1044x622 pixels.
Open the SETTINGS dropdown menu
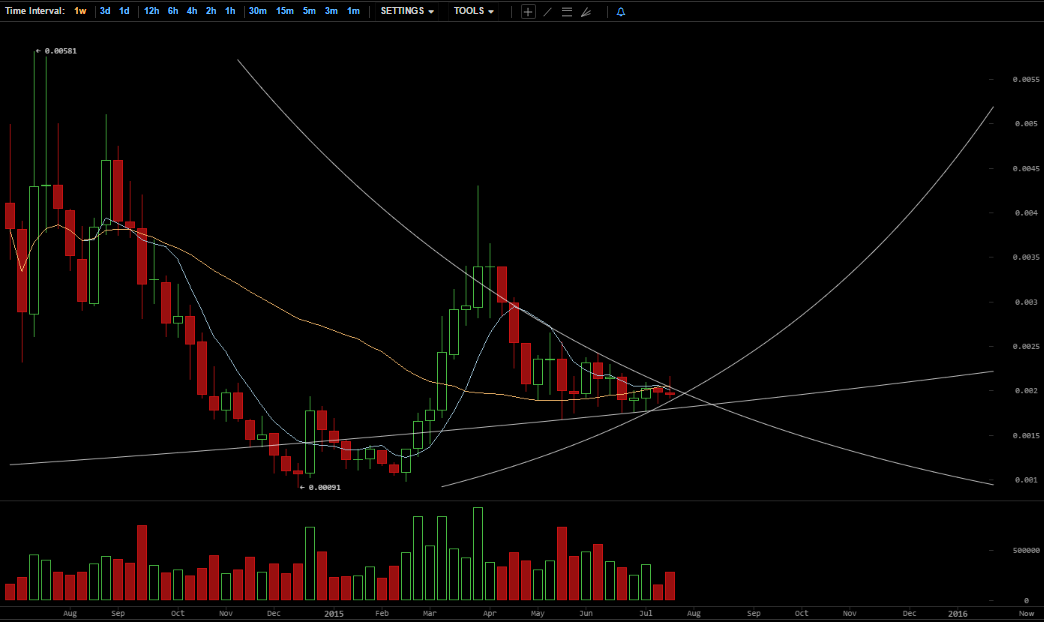(x=407, y=11)
